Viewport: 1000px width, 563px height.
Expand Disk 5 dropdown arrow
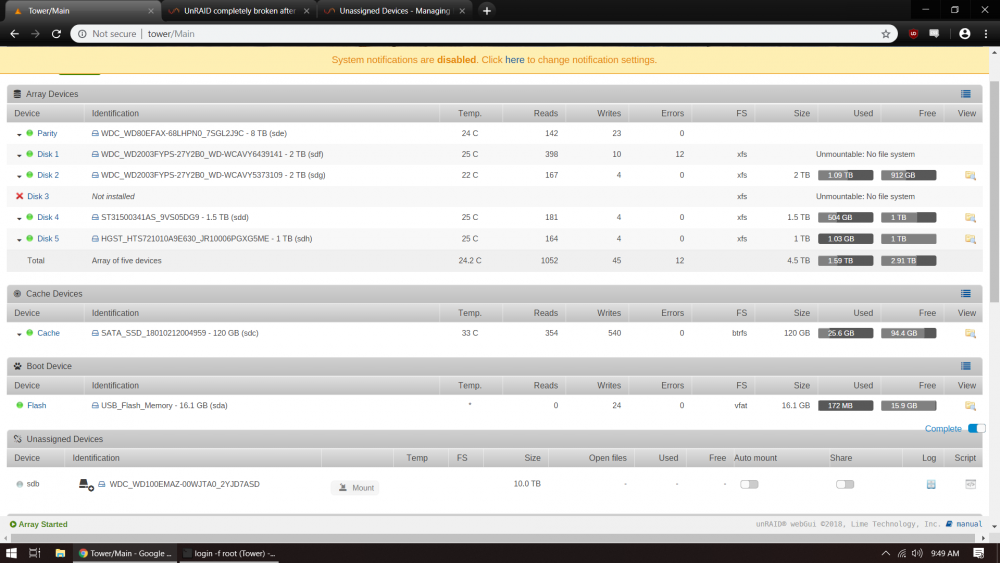coord(19,240)
